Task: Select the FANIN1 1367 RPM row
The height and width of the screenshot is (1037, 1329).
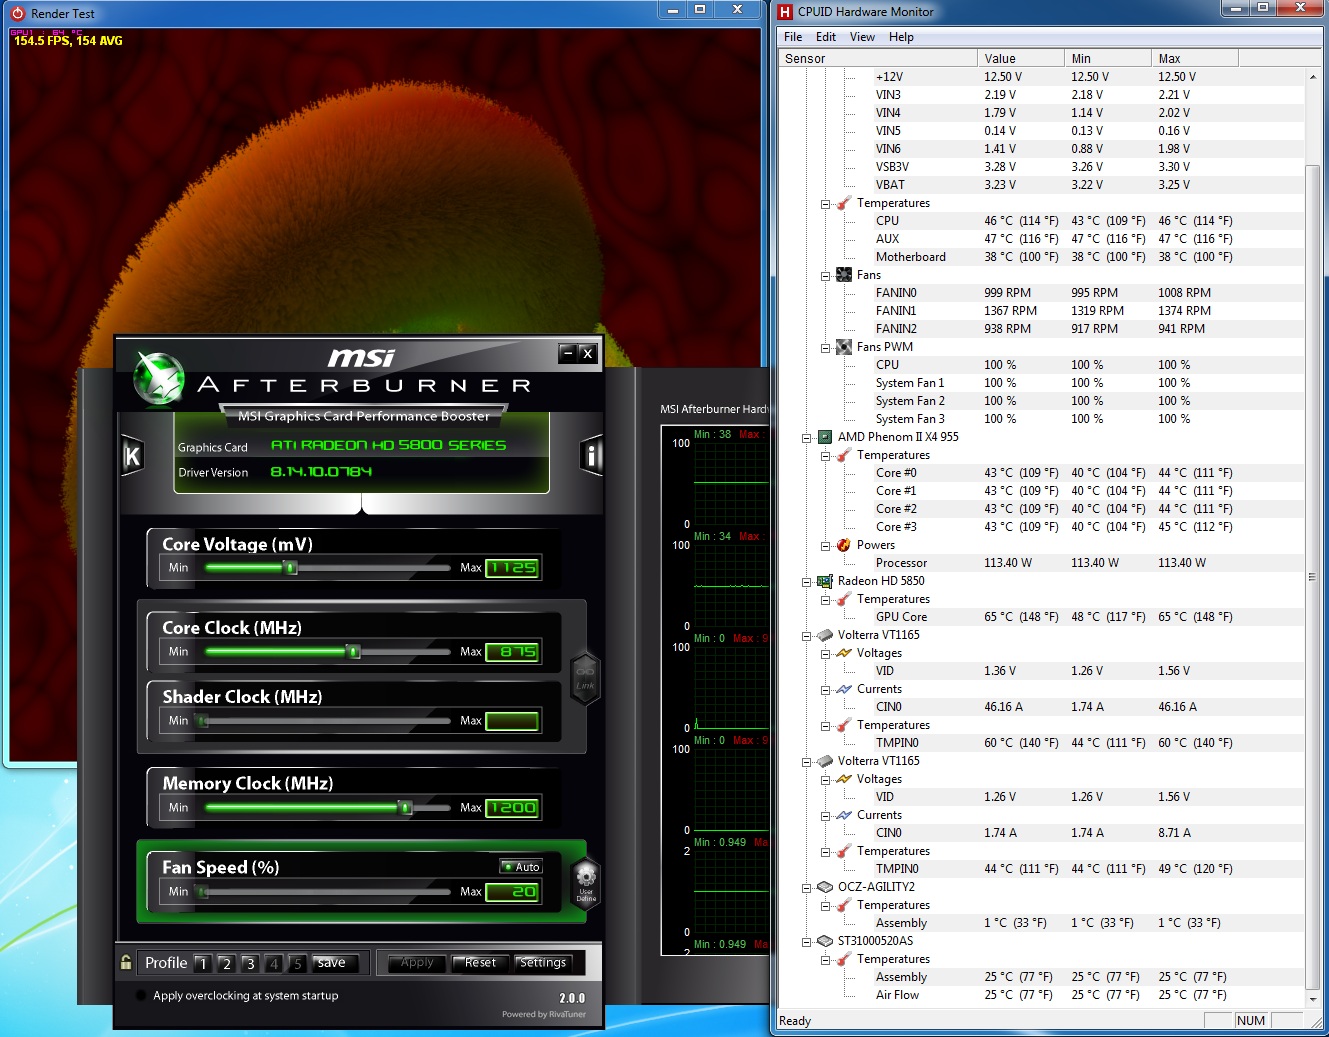Action: (x=1041, y=311)
